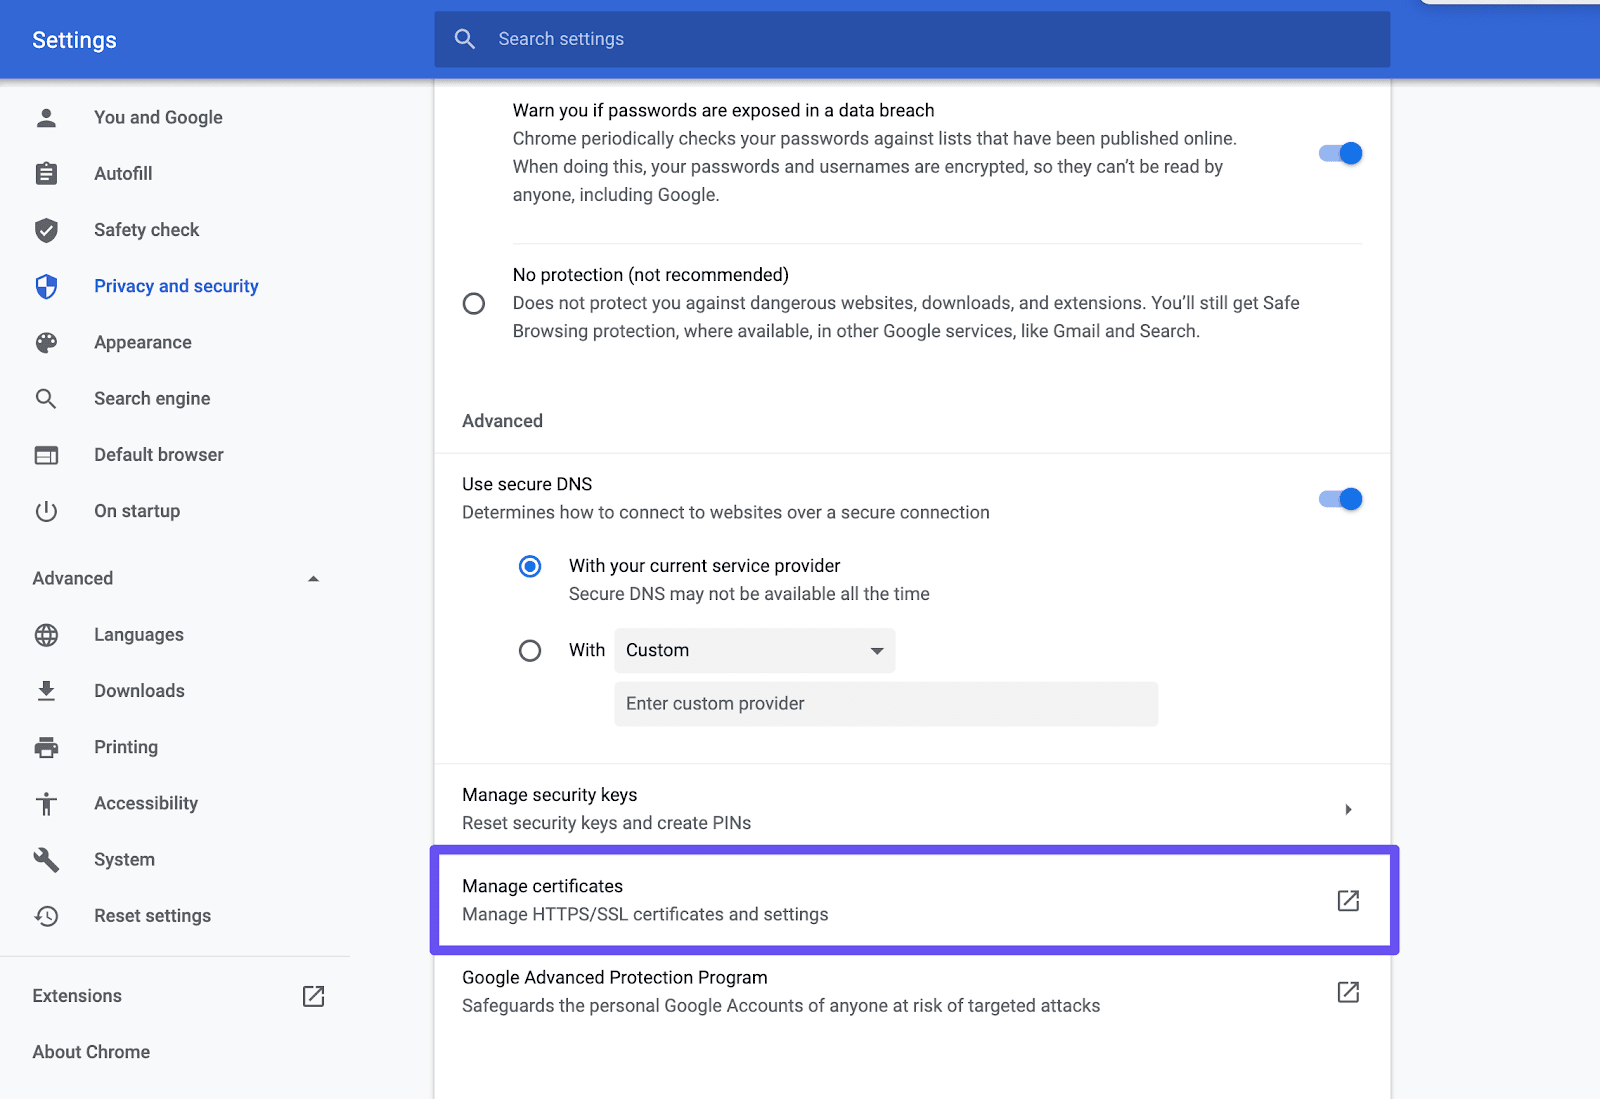
Task: Expand the Manage security keys row
Action: (1349, 808)
